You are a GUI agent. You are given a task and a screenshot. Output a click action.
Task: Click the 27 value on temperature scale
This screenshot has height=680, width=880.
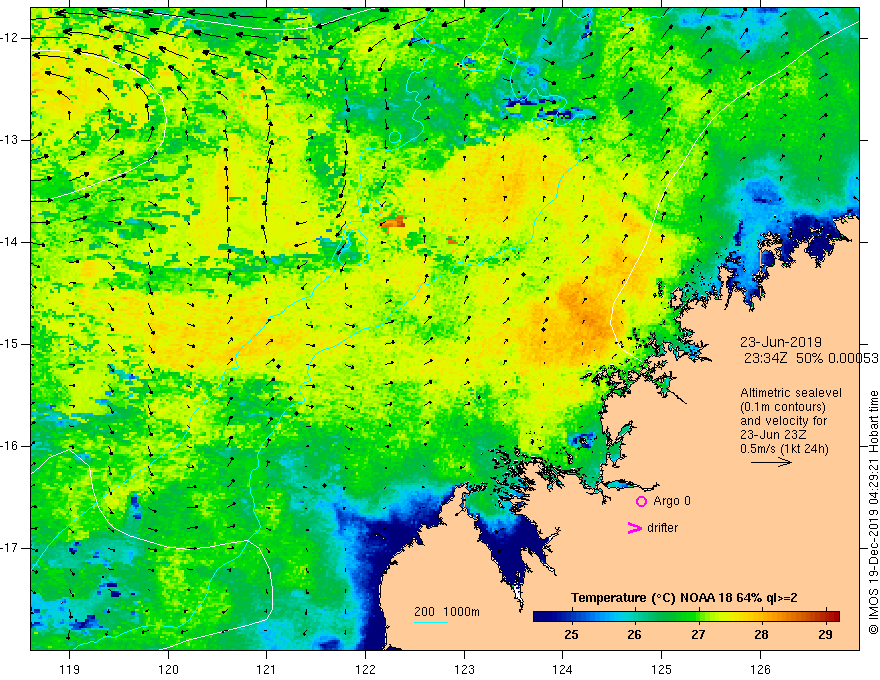(x=698, y=635)
